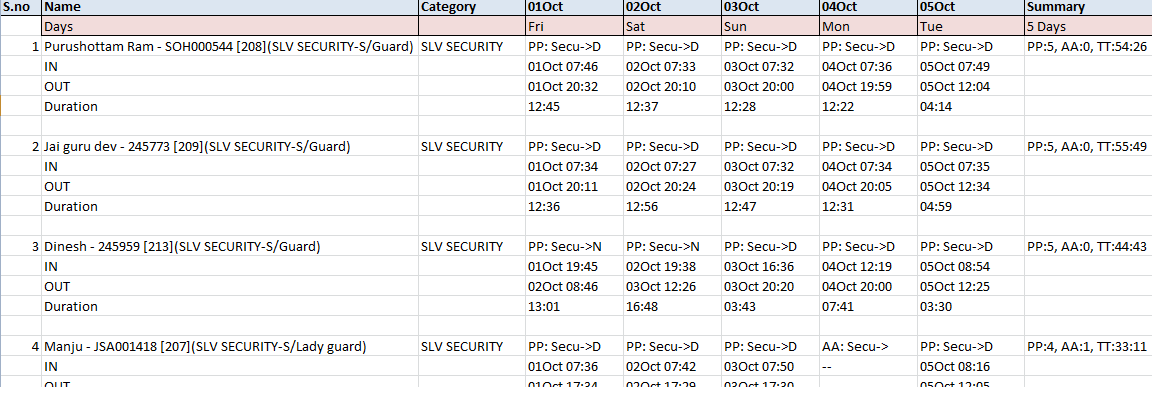The image size is (1152, 396).
Task: Select Dinesh - 245959 name cell
Action: (x=230, y=246)
